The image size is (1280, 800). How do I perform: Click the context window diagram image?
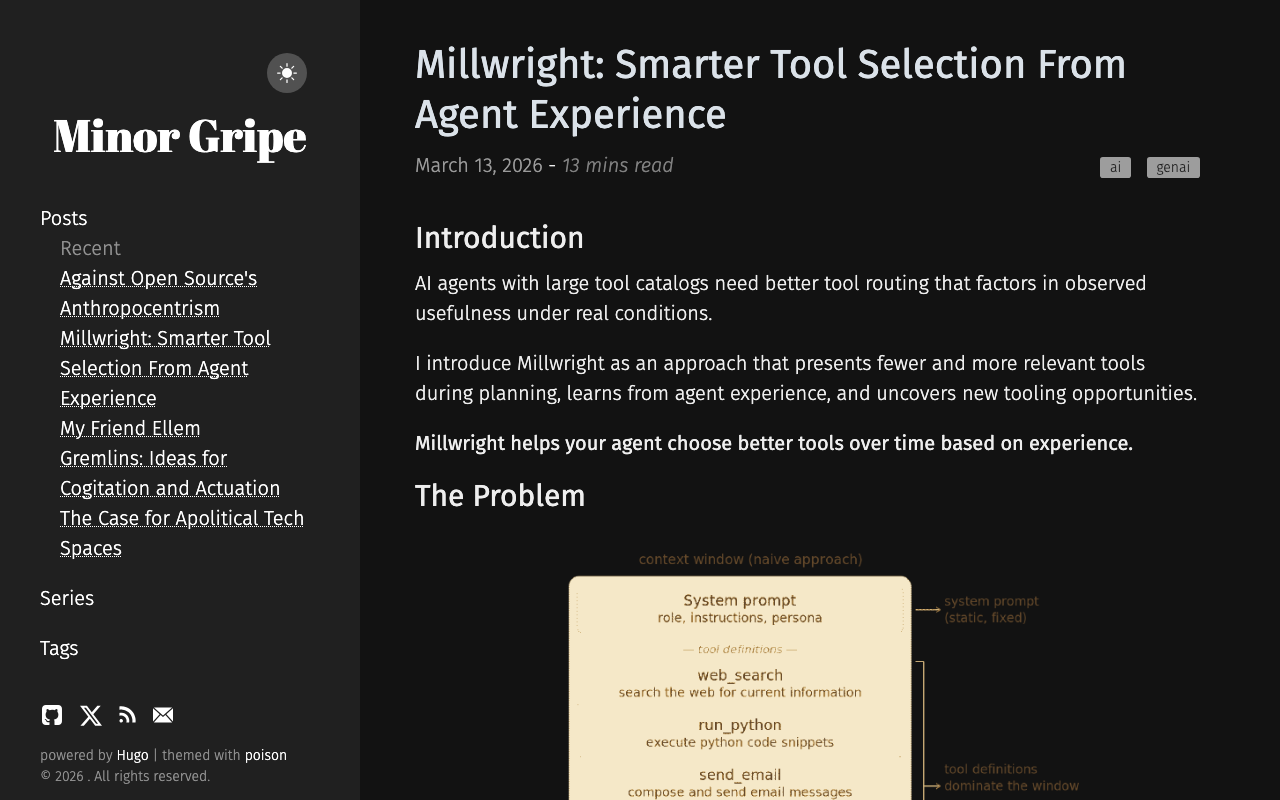(x=740, y=680)
